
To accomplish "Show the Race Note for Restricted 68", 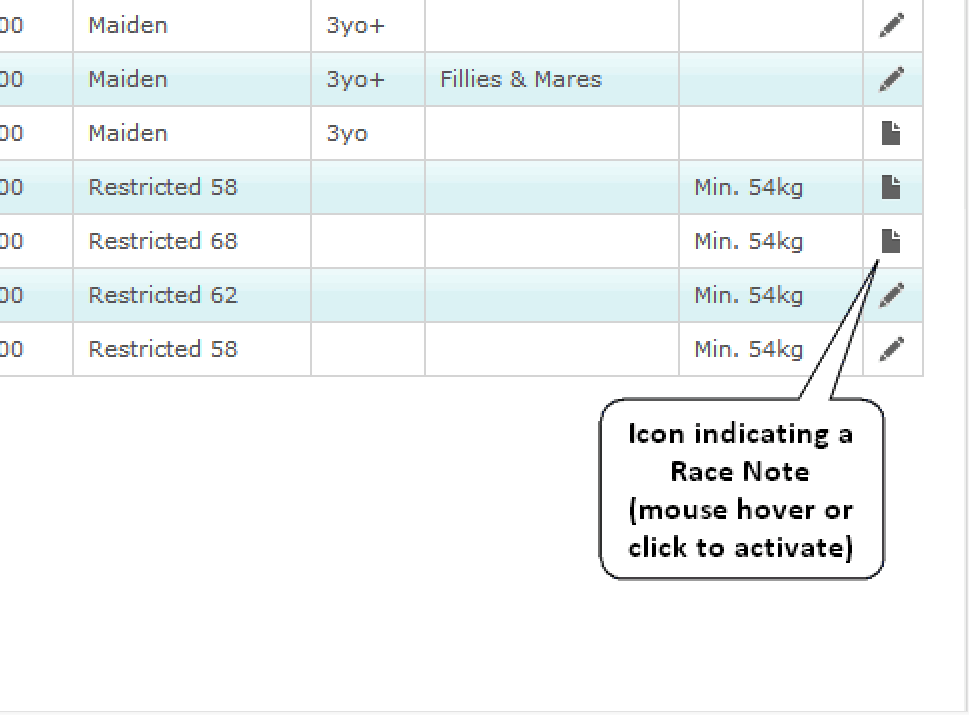I will click(x=891, y=241).
